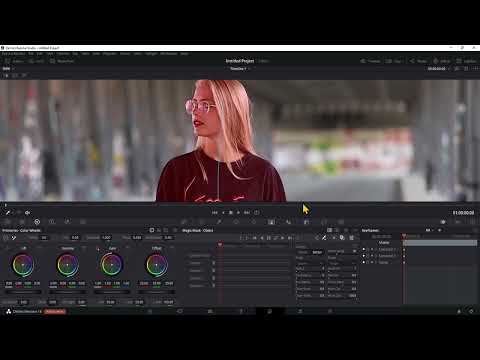Reset the Lift wheel
This screenshot has height=360, width=480.
pyautogui.click(x=40, y=248)
